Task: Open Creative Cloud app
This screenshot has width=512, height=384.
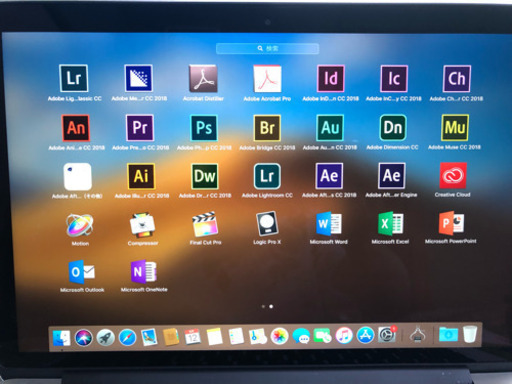Action: click(453, 176)
